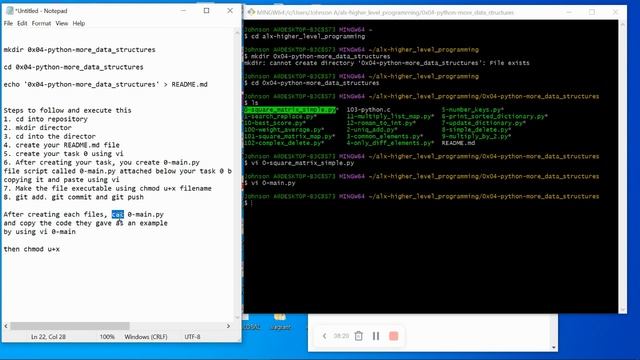
Task: Click '8. git add. git commit and git push'
Action: tap(73, 197)
